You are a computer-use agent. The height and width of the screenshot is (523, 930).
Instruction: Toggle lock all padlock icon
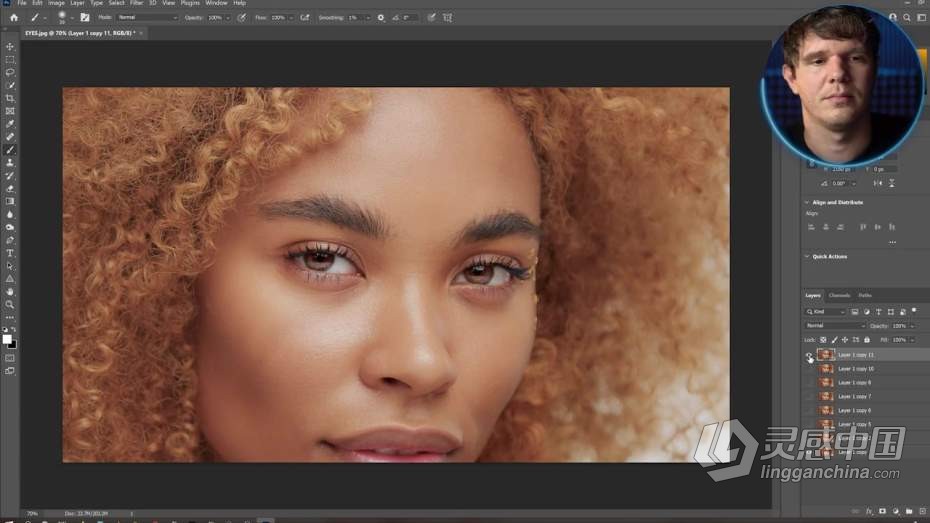click(867, 340)
